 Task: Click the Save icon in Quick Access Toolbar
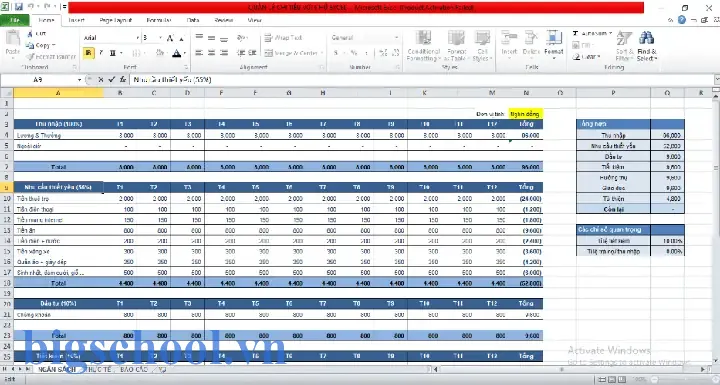click(x=19, y=7)
